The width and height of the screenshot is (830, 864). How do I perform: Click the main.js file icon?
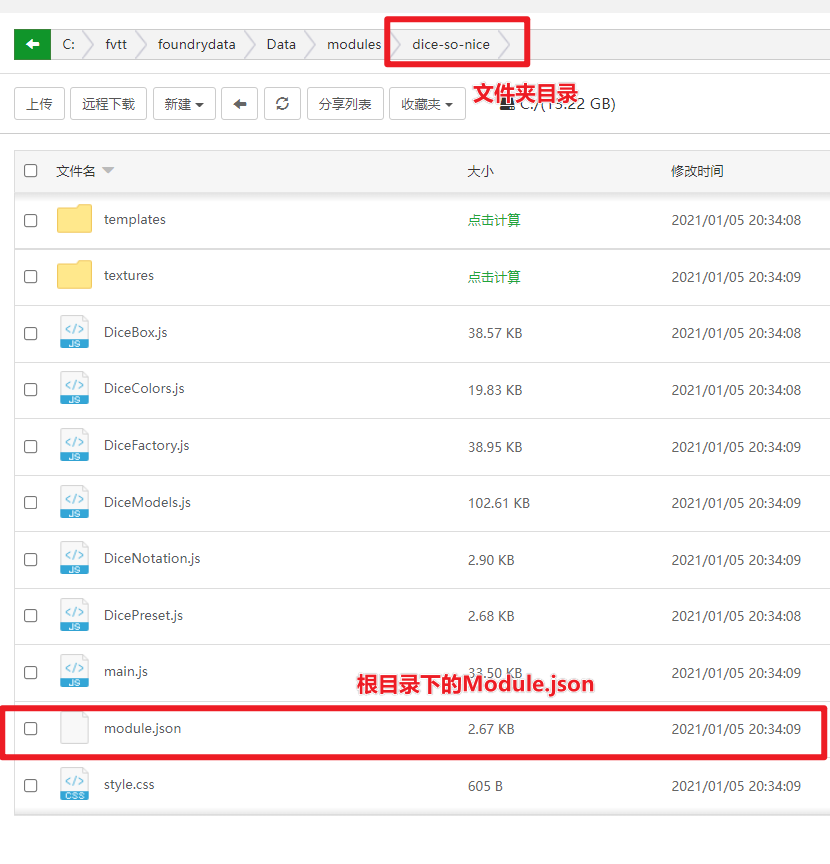pos(74,672)
